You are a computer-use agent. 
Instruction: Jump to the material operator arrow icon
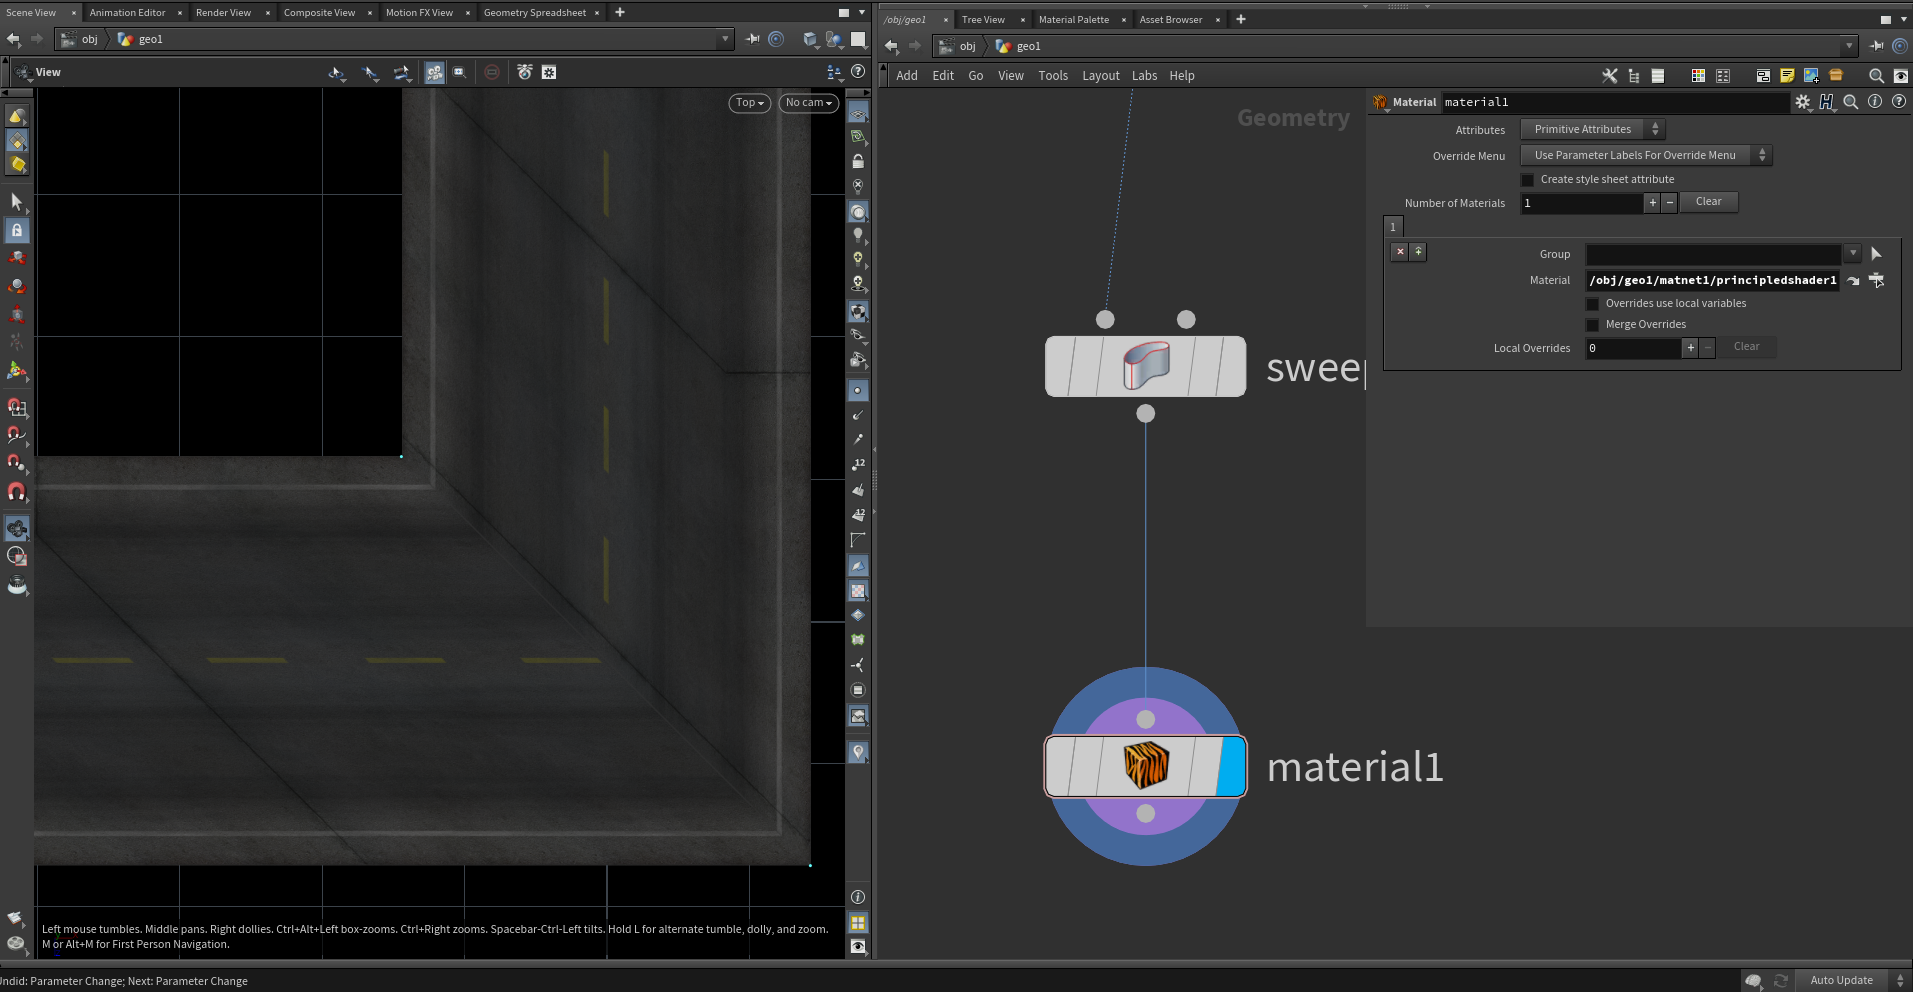1853,281
